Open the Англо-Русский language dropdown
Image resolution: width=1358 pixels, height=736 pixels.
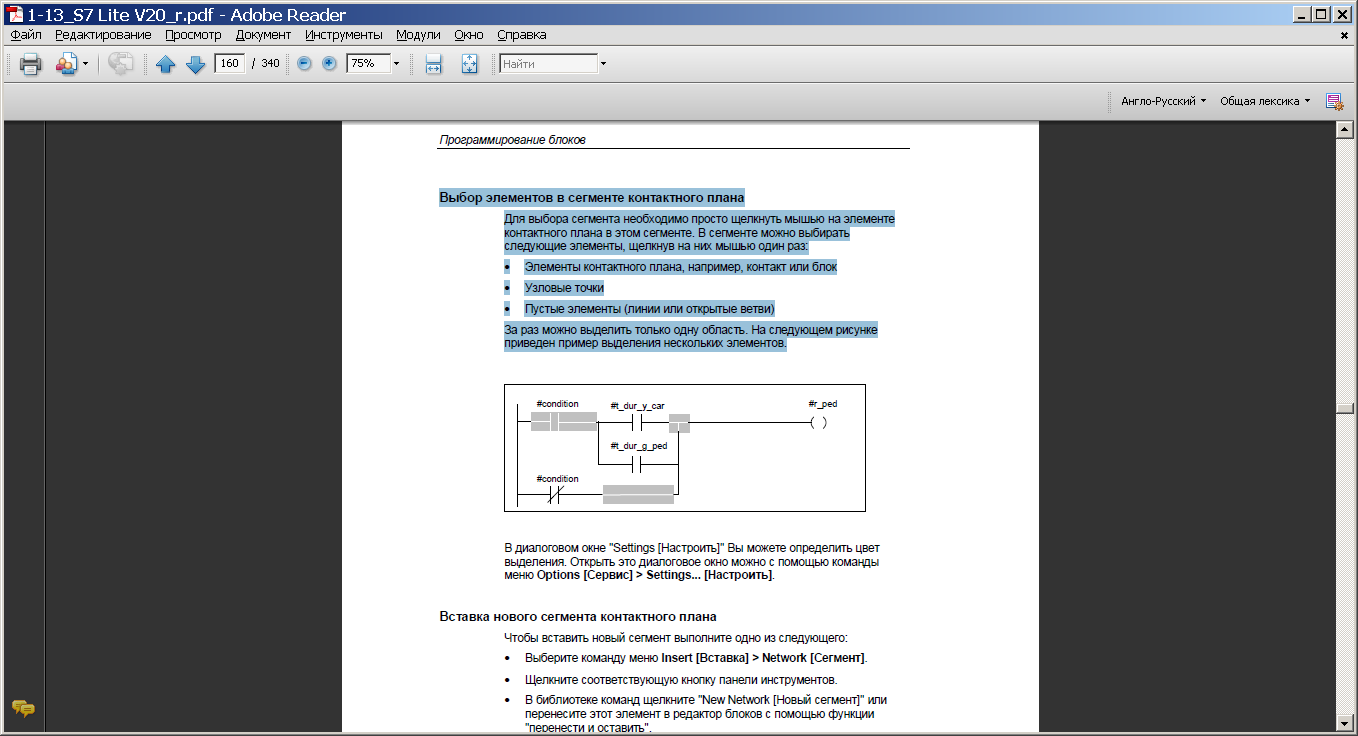tap(1163, 101)
